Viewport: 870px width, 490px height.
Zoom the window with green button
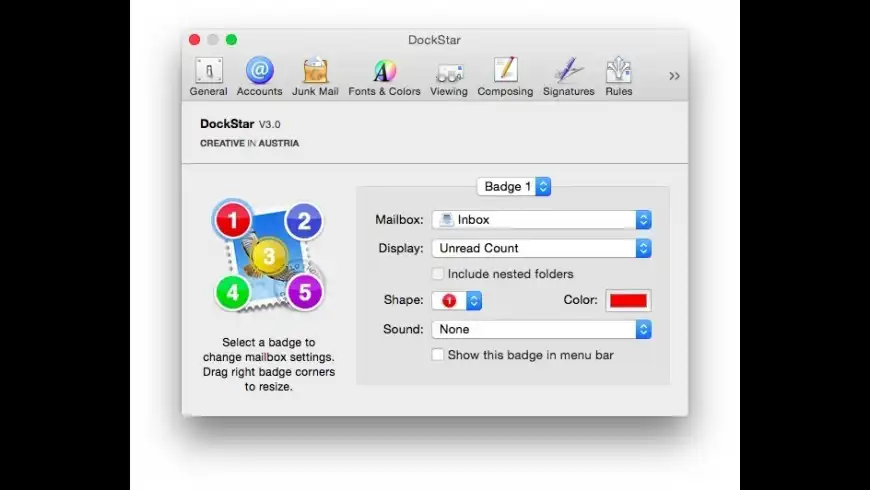(x=231, y=39)
